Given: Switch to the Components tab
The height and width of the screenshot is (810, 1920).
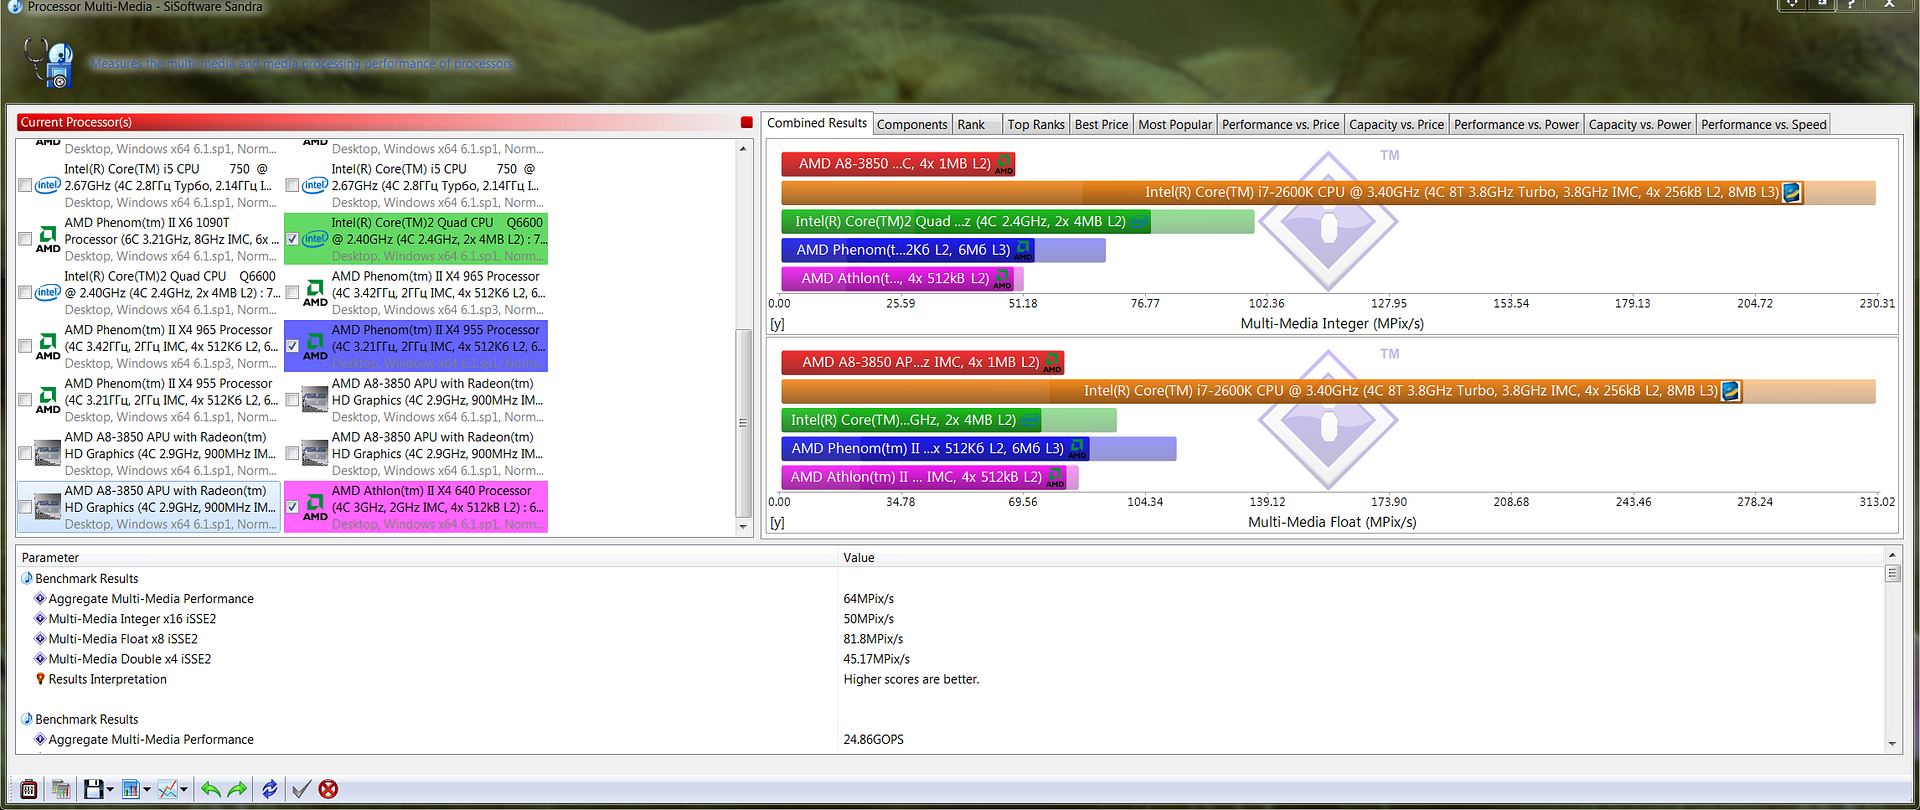Looking at the screenshot, I should pyautogui.click(x=912, y=124).
